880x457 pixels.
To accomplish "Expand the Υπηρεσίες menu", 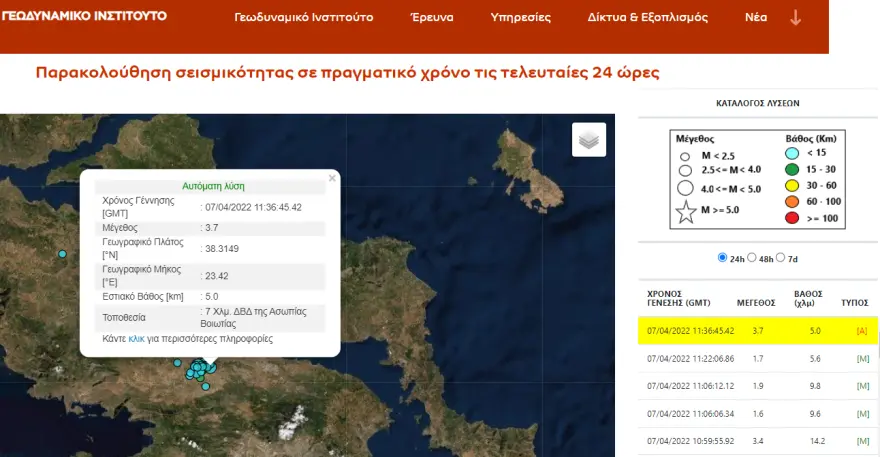I will pos(520,18).
